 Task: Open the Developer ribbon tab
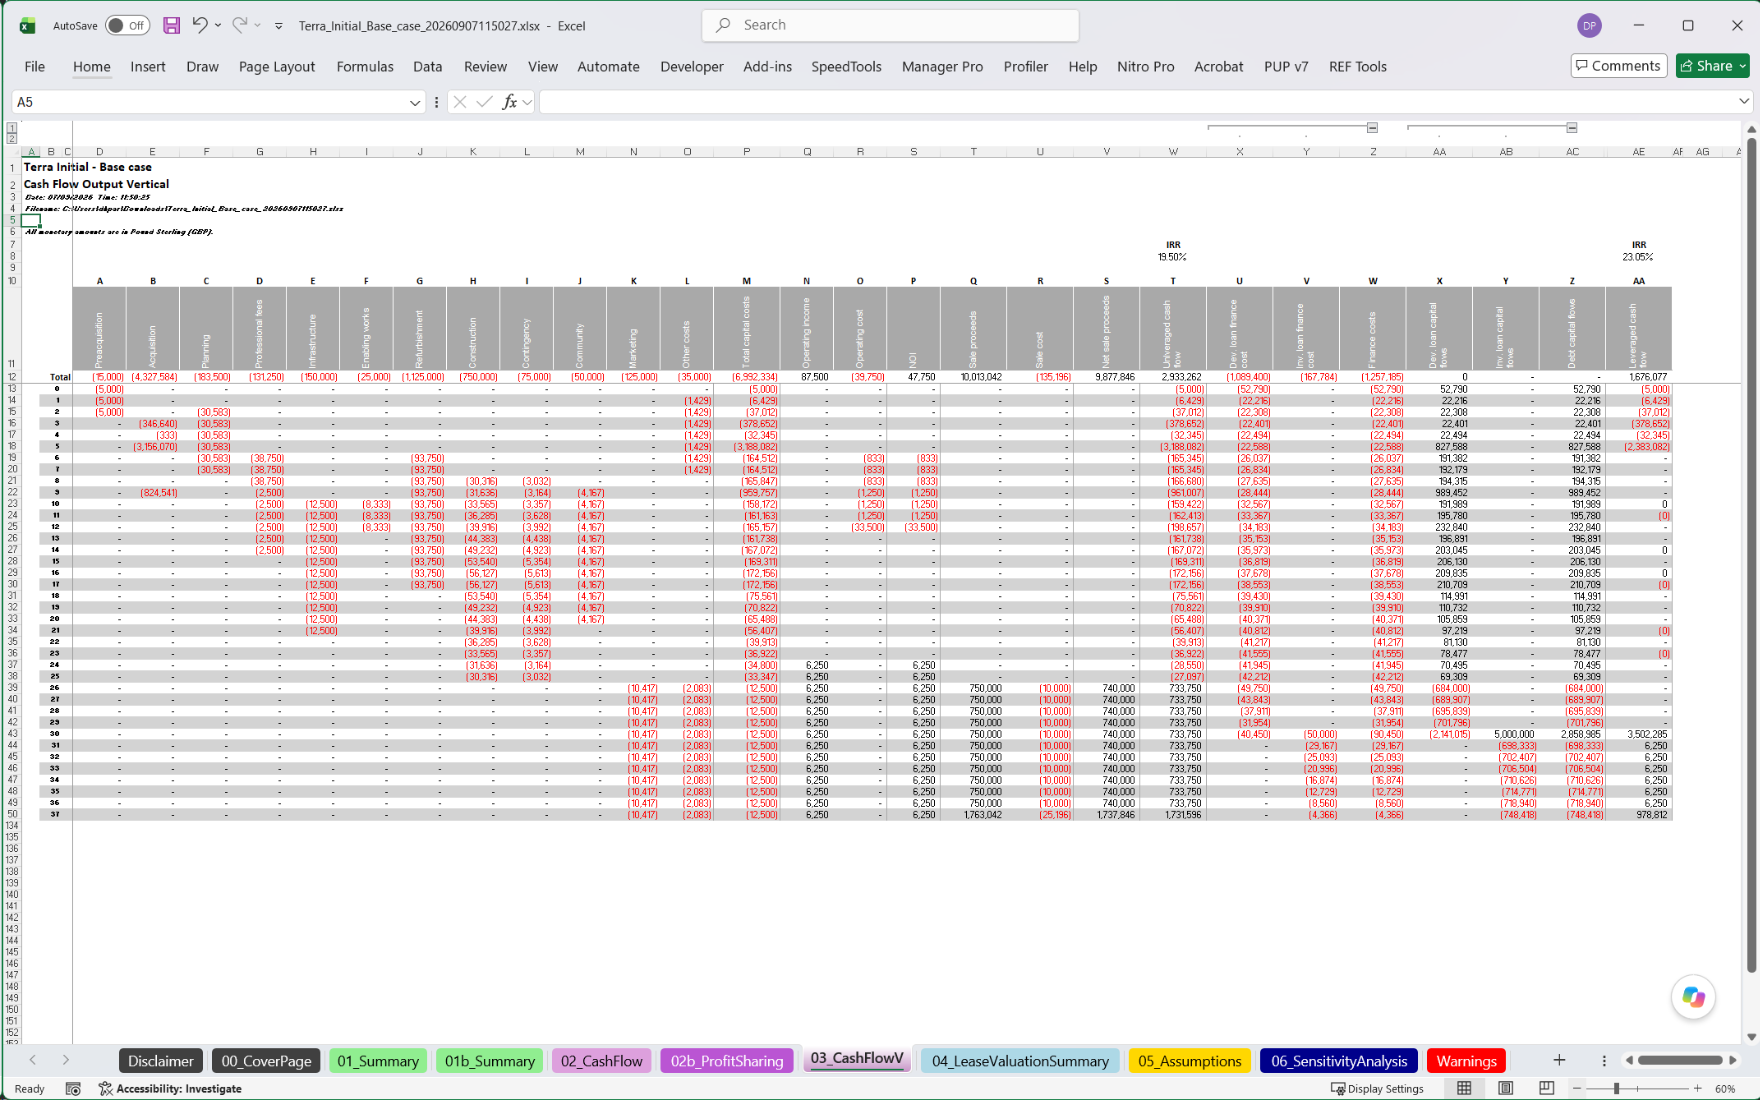point(692,67)
